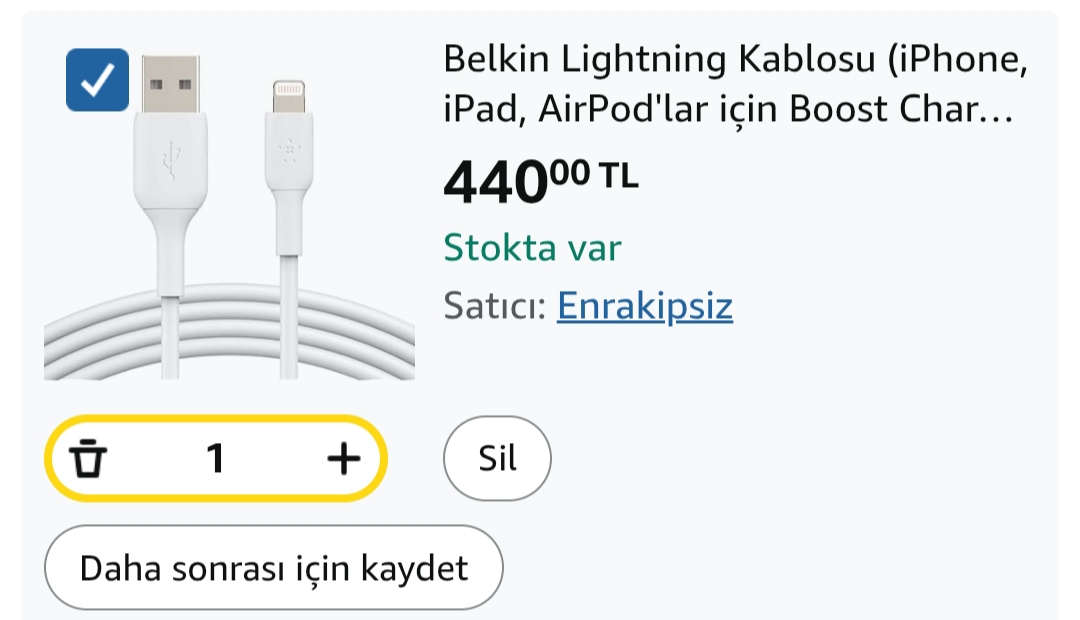Click the Belkin logo on Lightning plug
The height and width of the screenshot is (620, 1080).
point(288,152)
